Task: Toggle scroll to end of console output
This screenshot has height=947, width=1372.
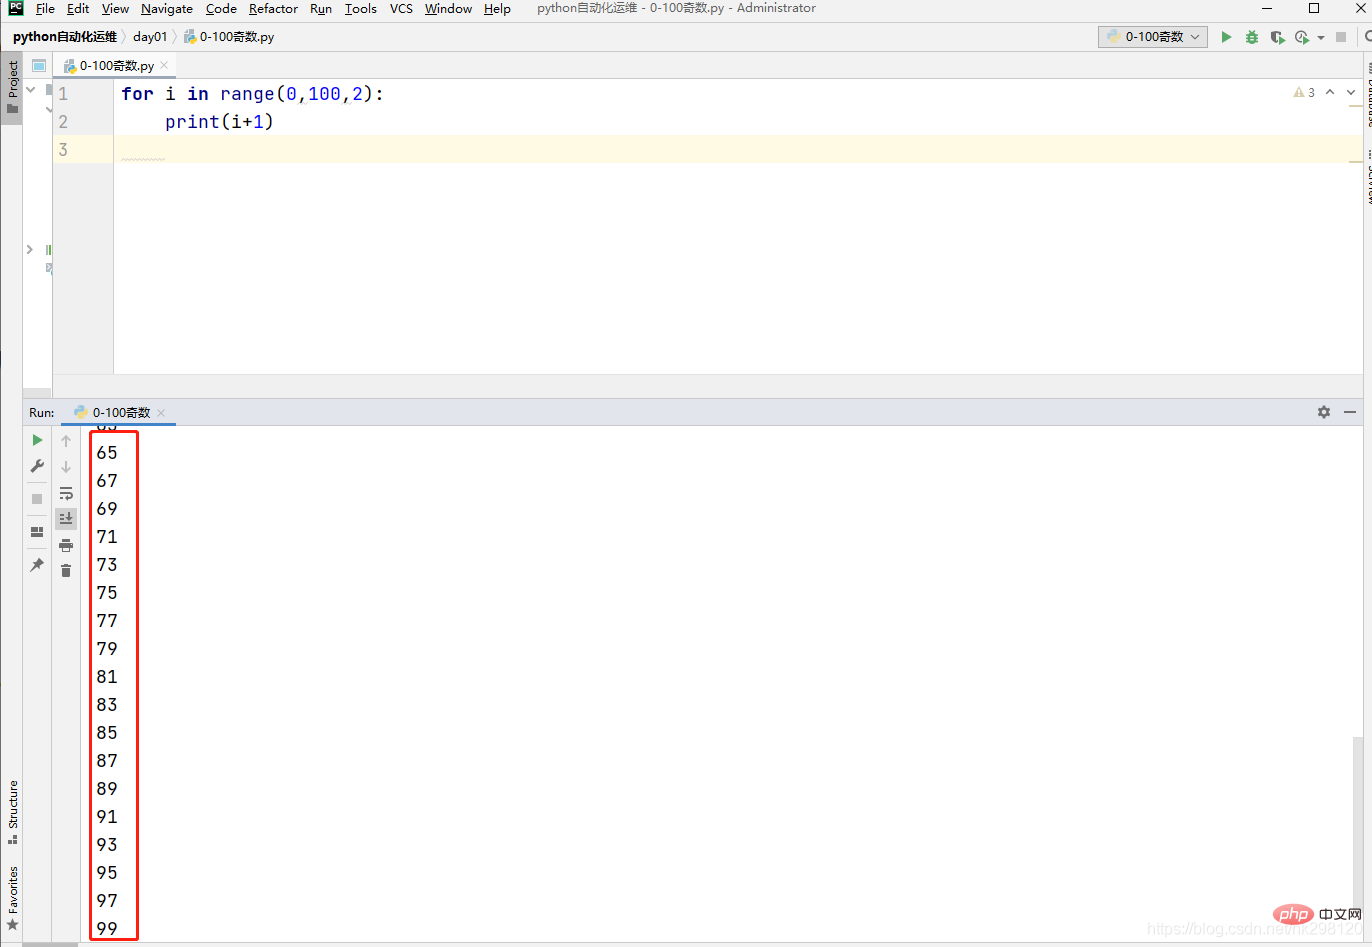Action: tap(66, 518)
